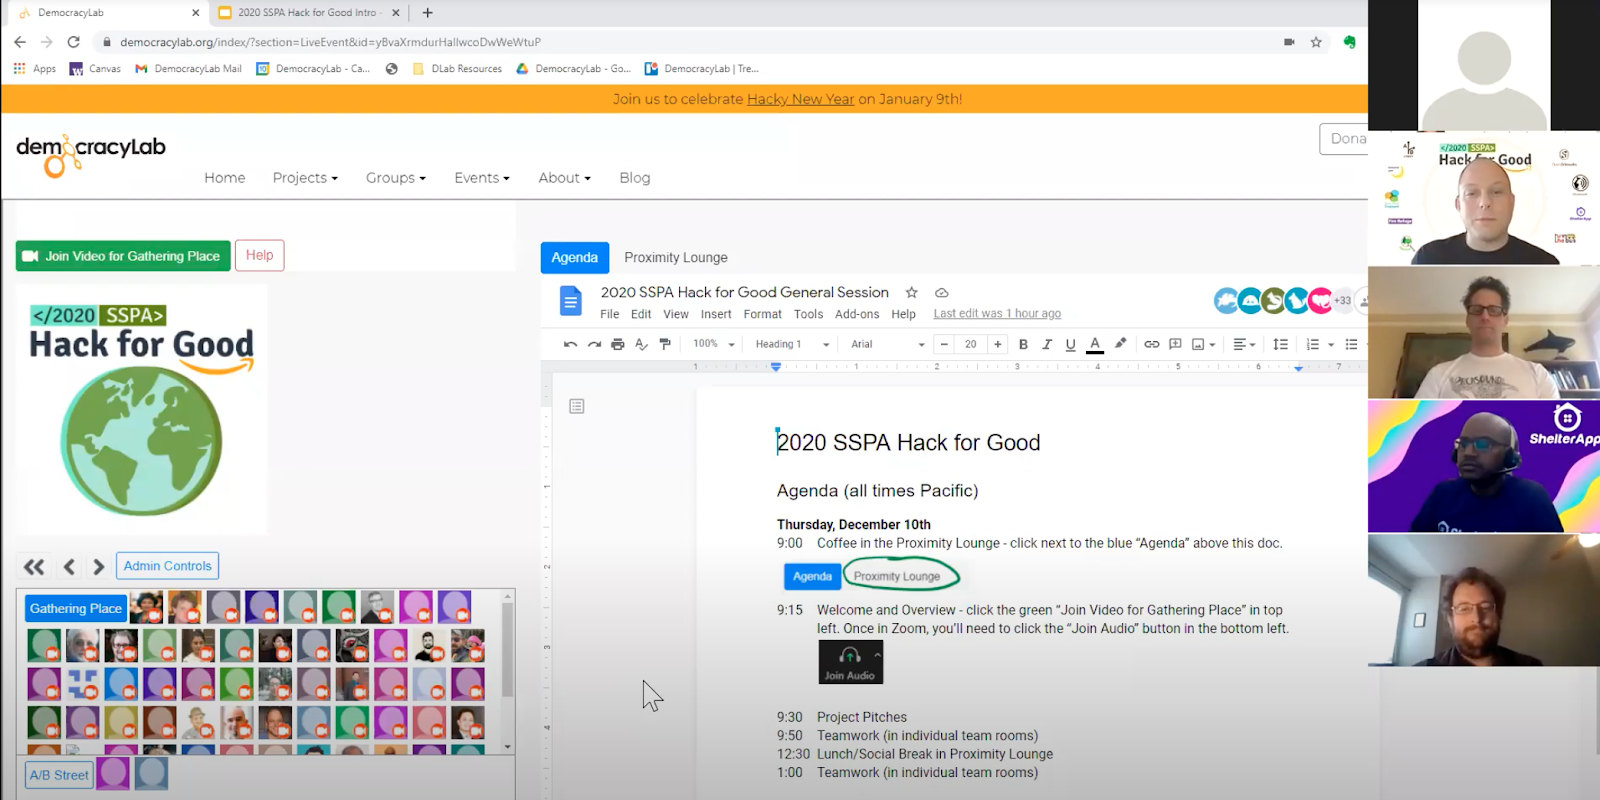1600x800 pixels.
Task: Open the Apps bookmarks shortcut
Action: [35, 69]
